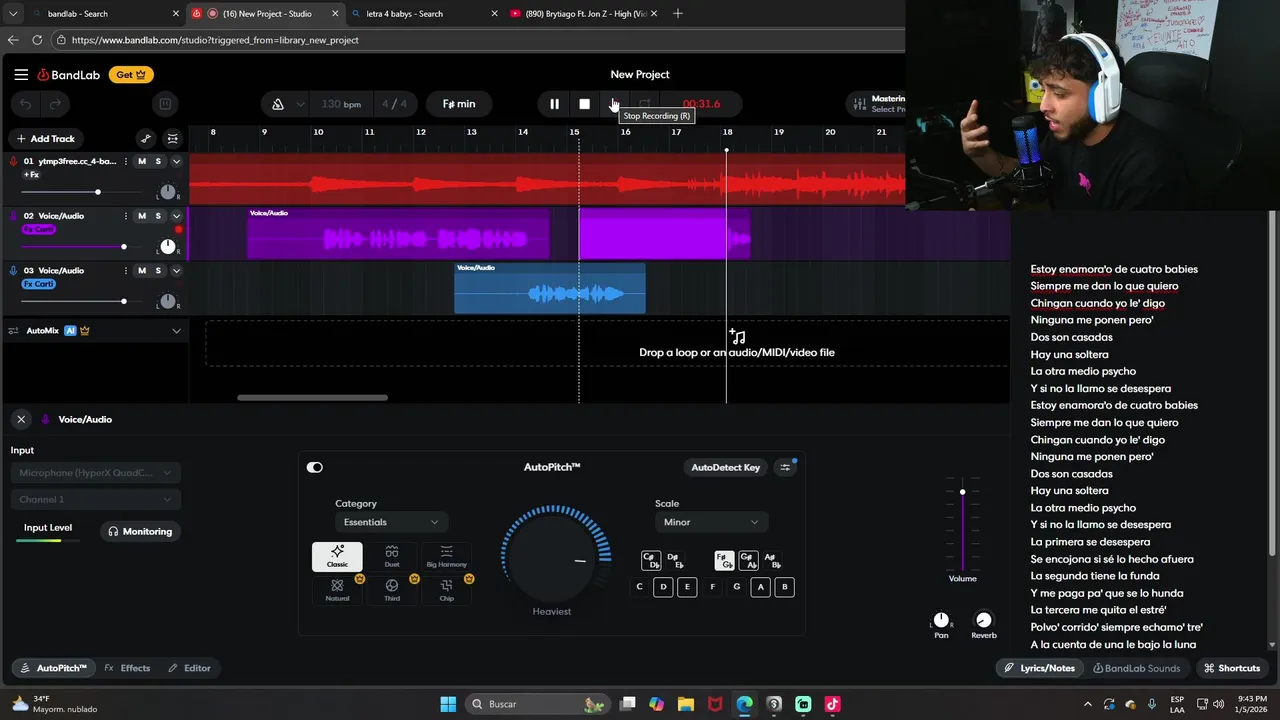1280x720 pixels.
Task: Click the save project icon beside redo
Action: (x=165, y=104)
